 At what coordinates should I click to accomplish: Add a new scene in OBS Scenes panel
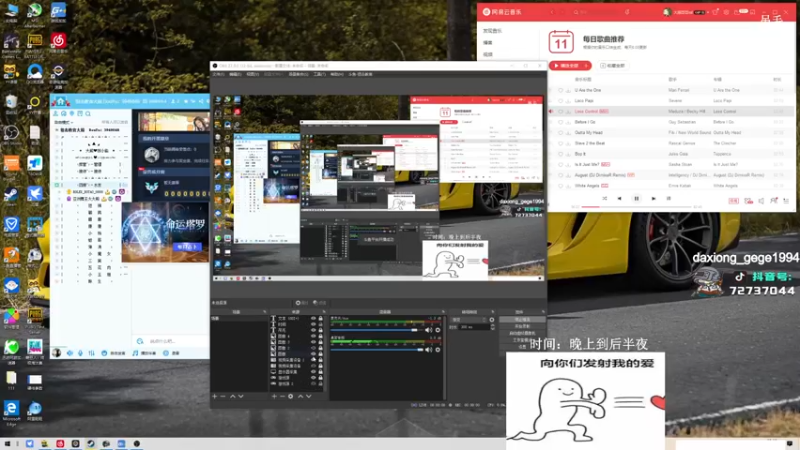[x=215, y=396]
